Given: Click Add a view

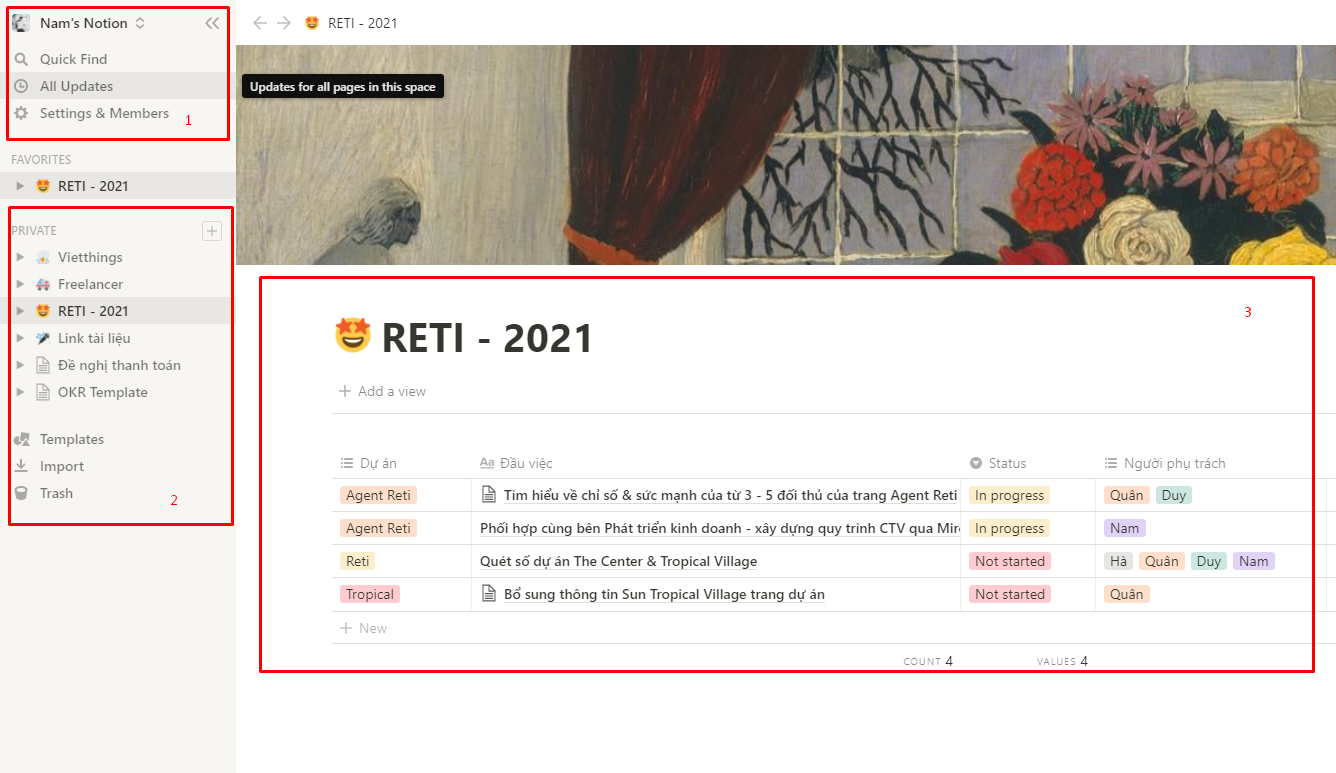Looking at the screenshot, I should click(x=383, y=391).
